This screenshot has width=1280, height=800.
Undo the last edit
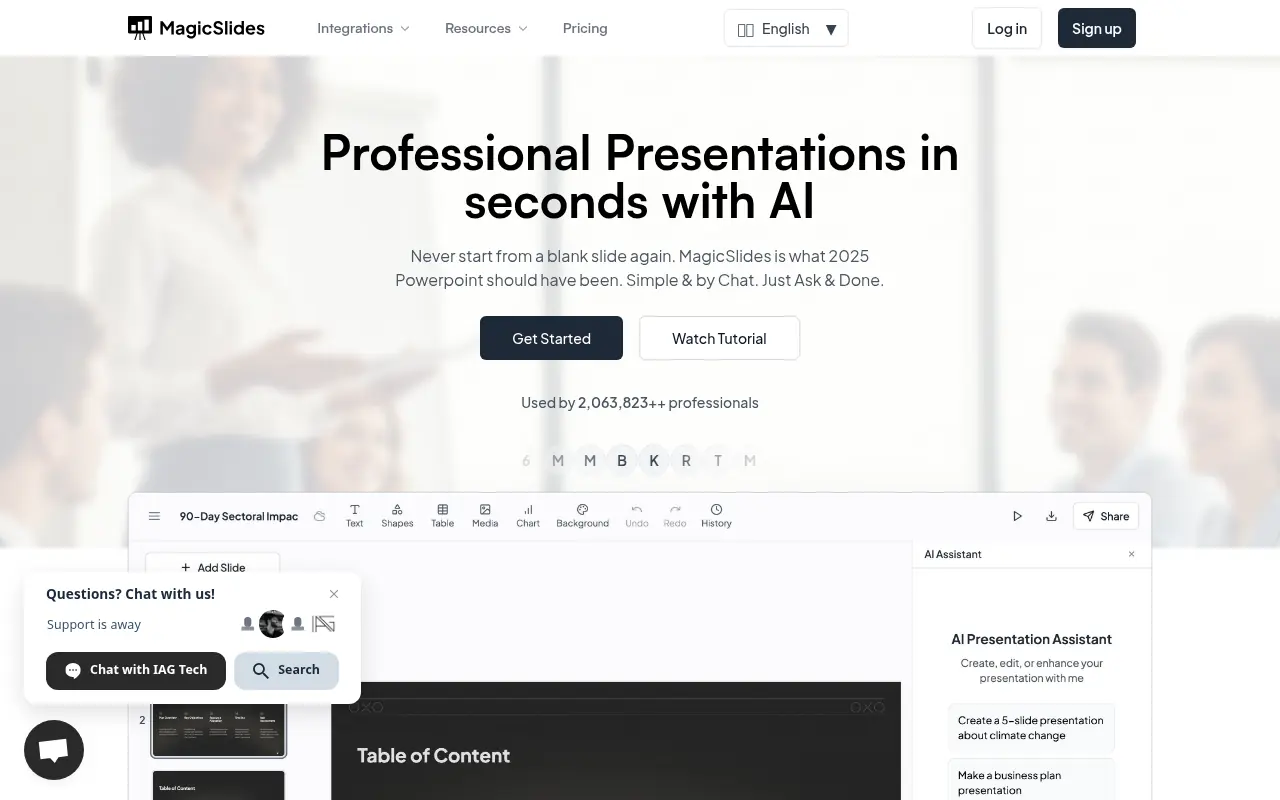point(636,515)
